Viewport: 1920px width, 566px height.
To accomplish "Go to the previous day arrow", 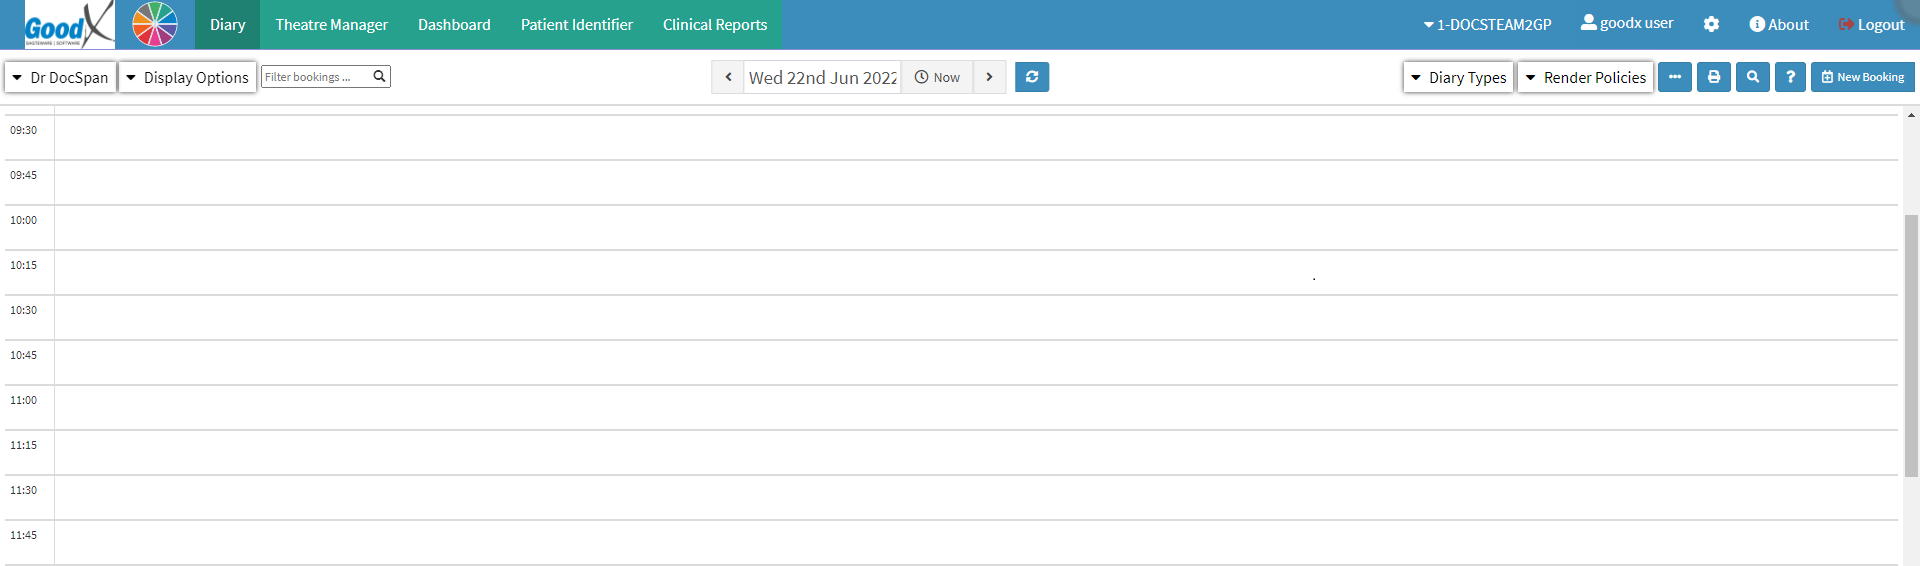I will (x=728, y=77).
